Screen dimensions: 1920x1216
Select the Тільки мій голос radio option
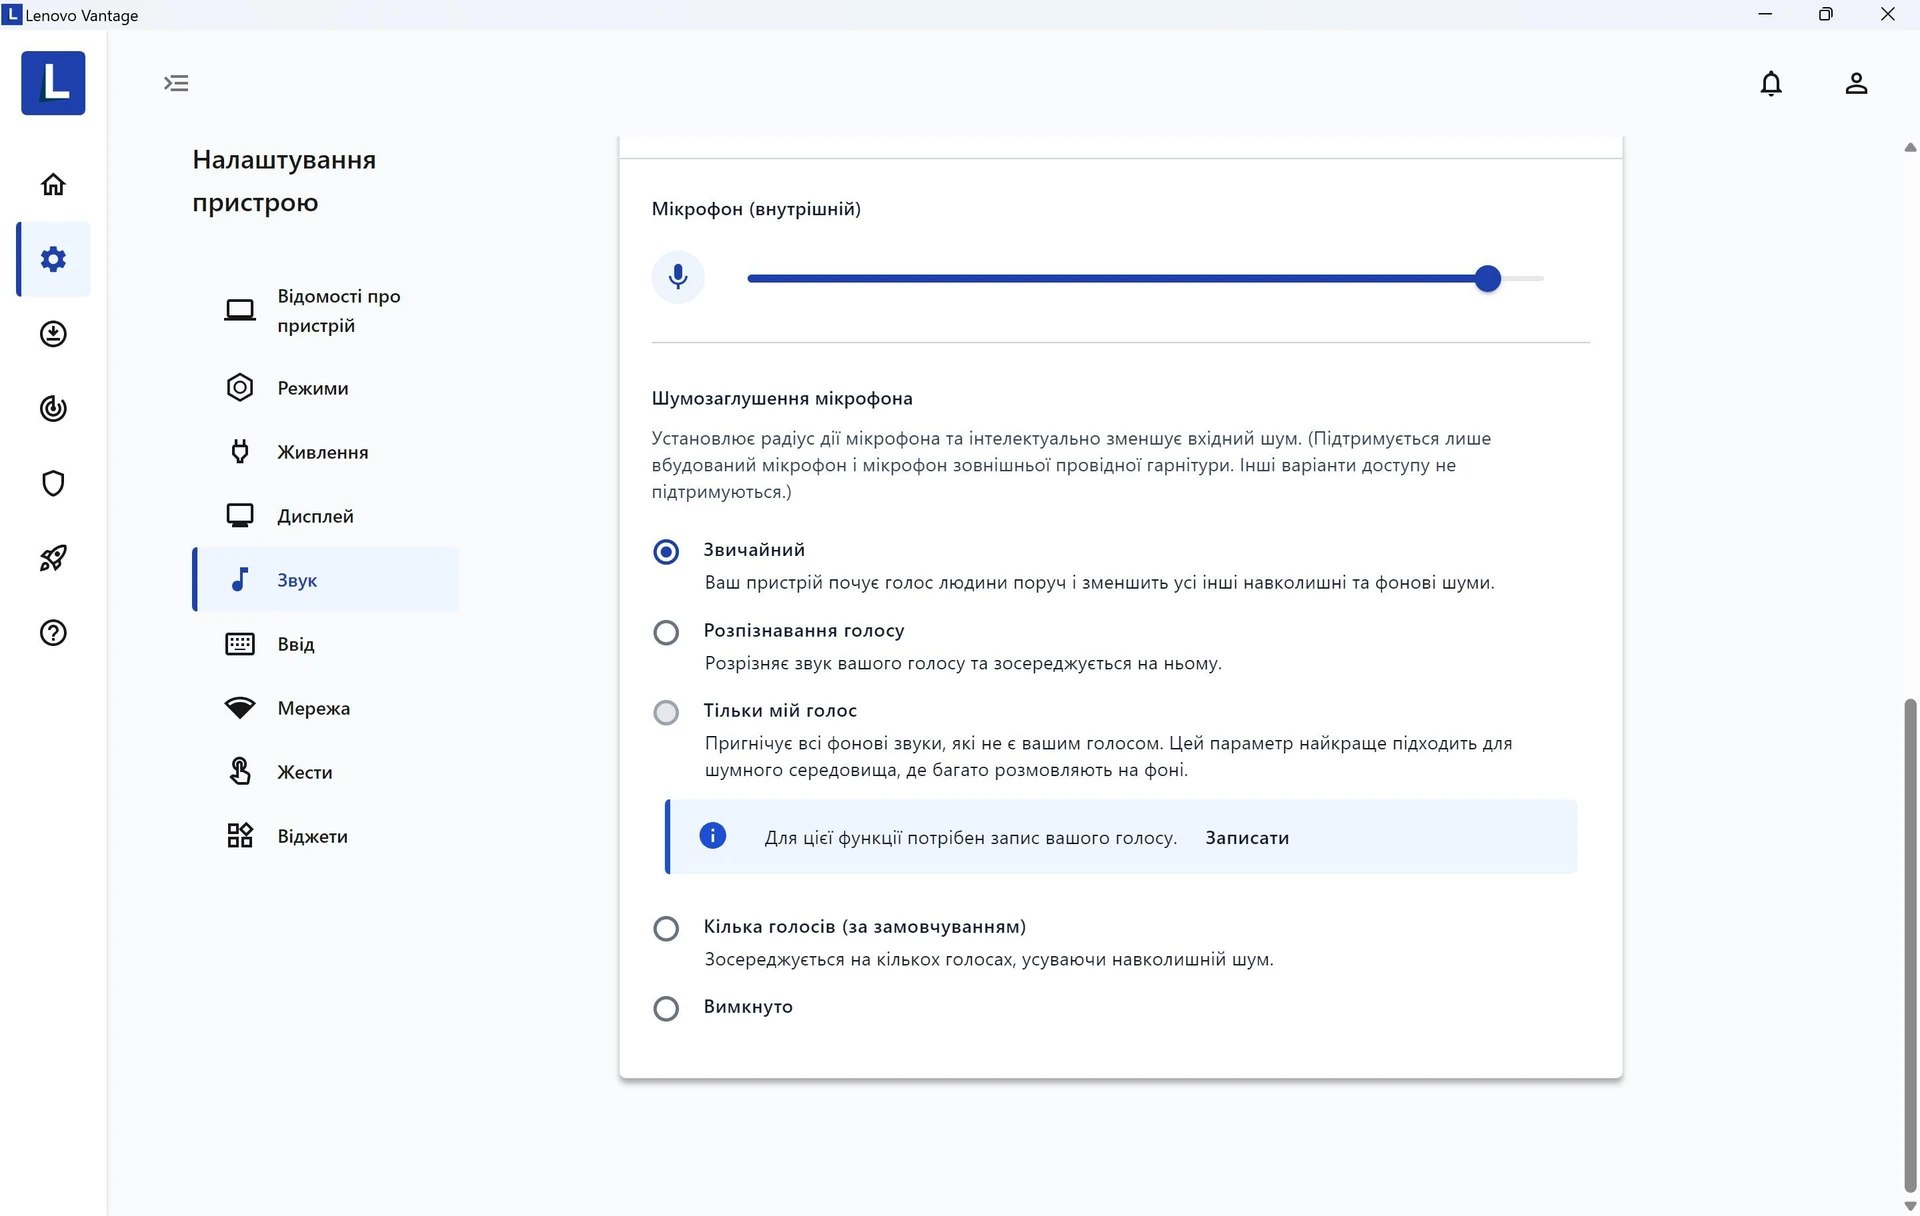(x=666, y=713)
